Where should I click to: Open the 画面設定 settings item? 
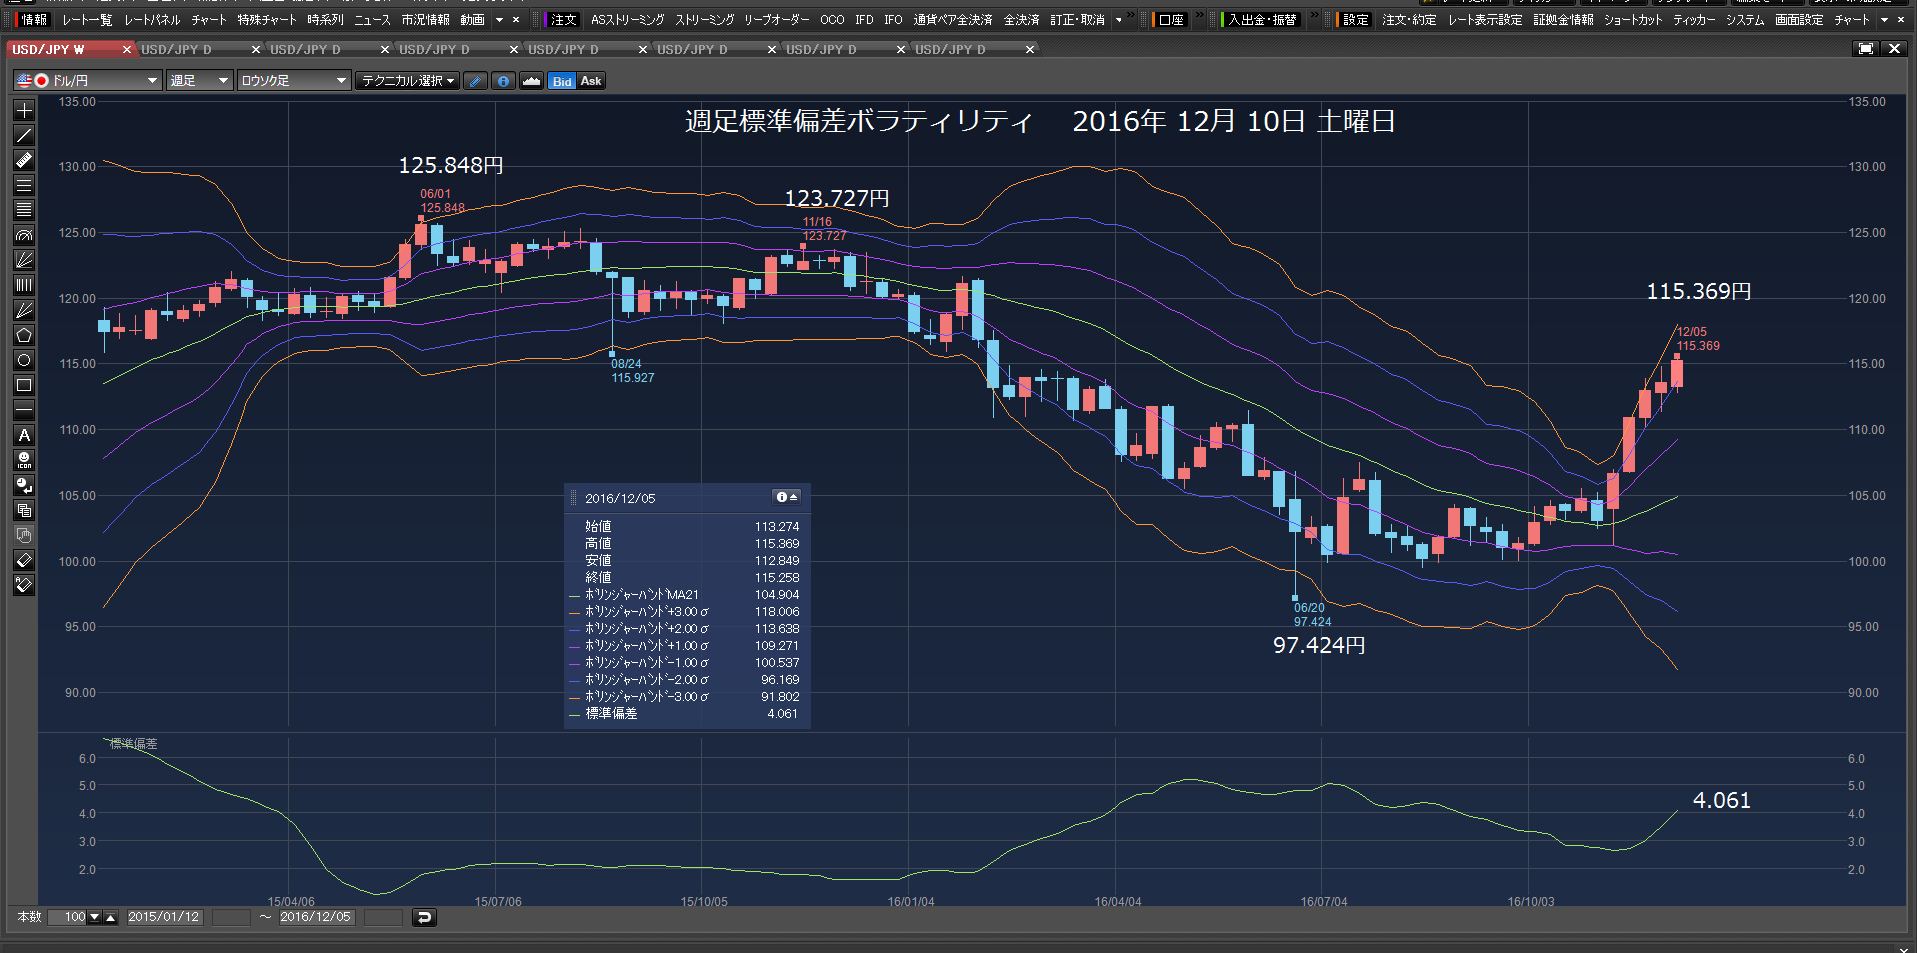(1799, 20)
